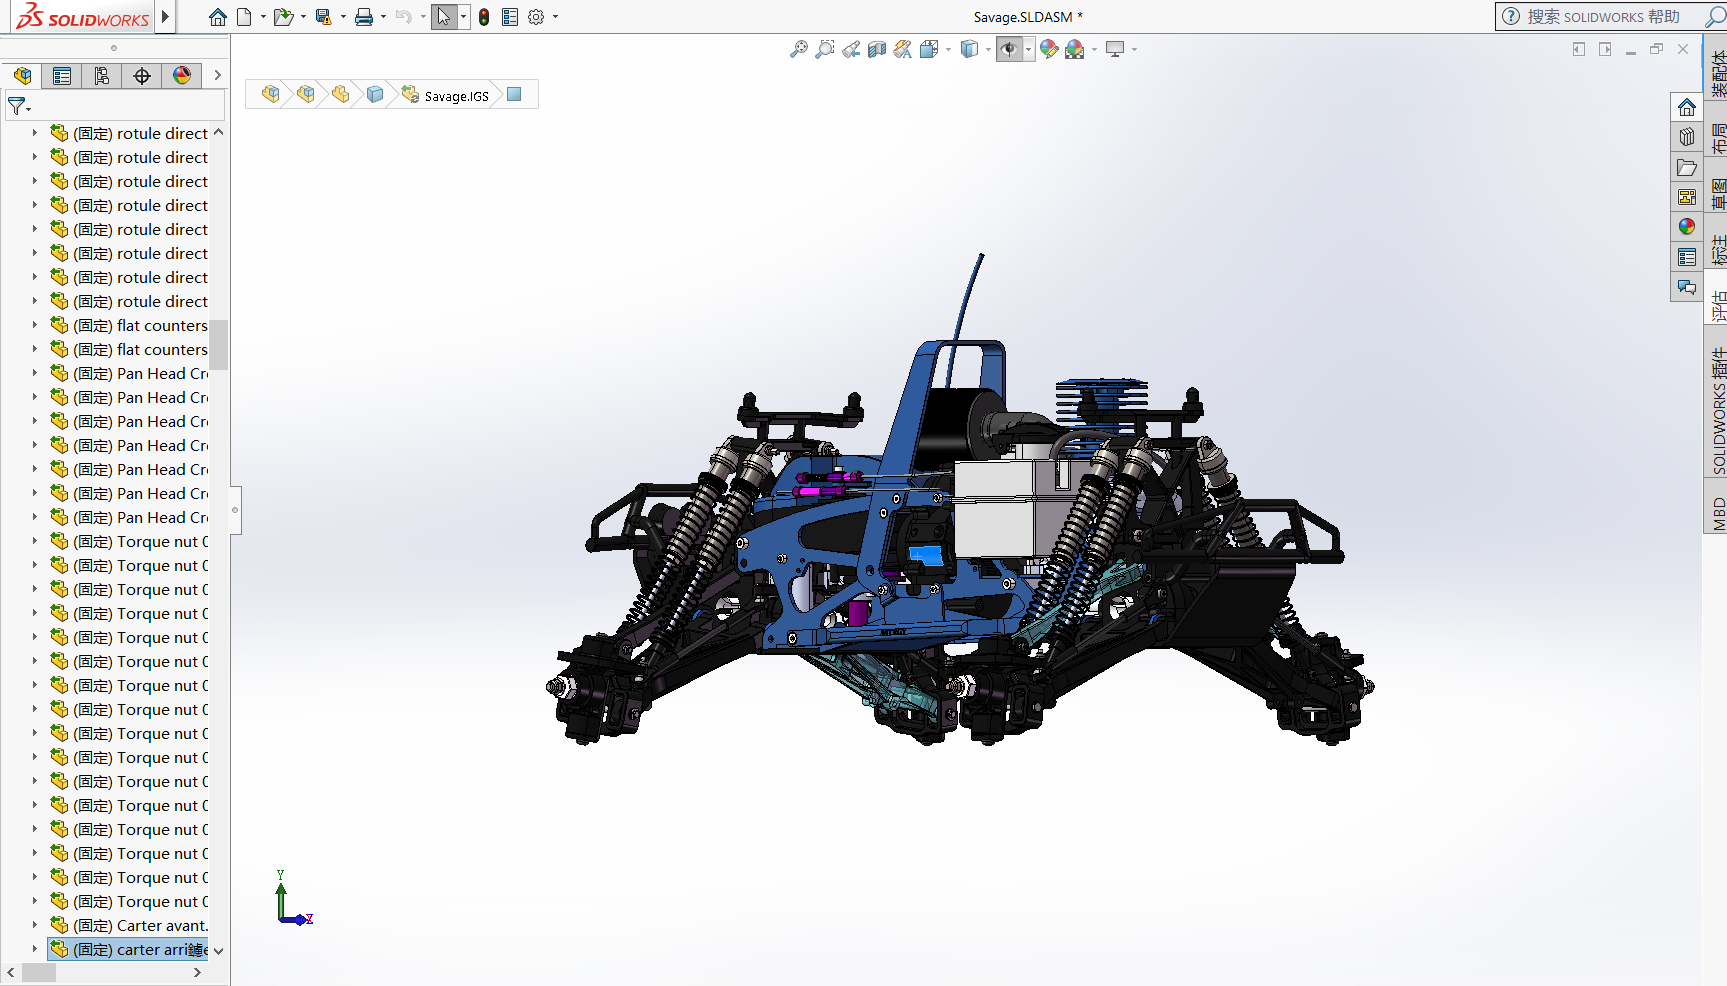Viewport: 1727px width, 986px height.
Task: Expand the SOLIDWORKS menu arrow beside logo
Action: 165,16
